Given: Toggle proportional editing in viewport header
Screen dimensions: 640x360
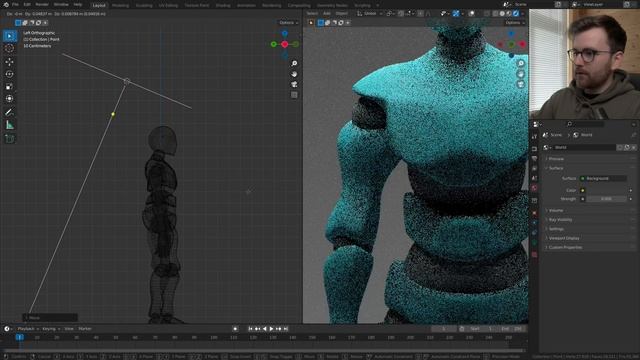Looking at the screenshot, I should (x=420, y=13).
